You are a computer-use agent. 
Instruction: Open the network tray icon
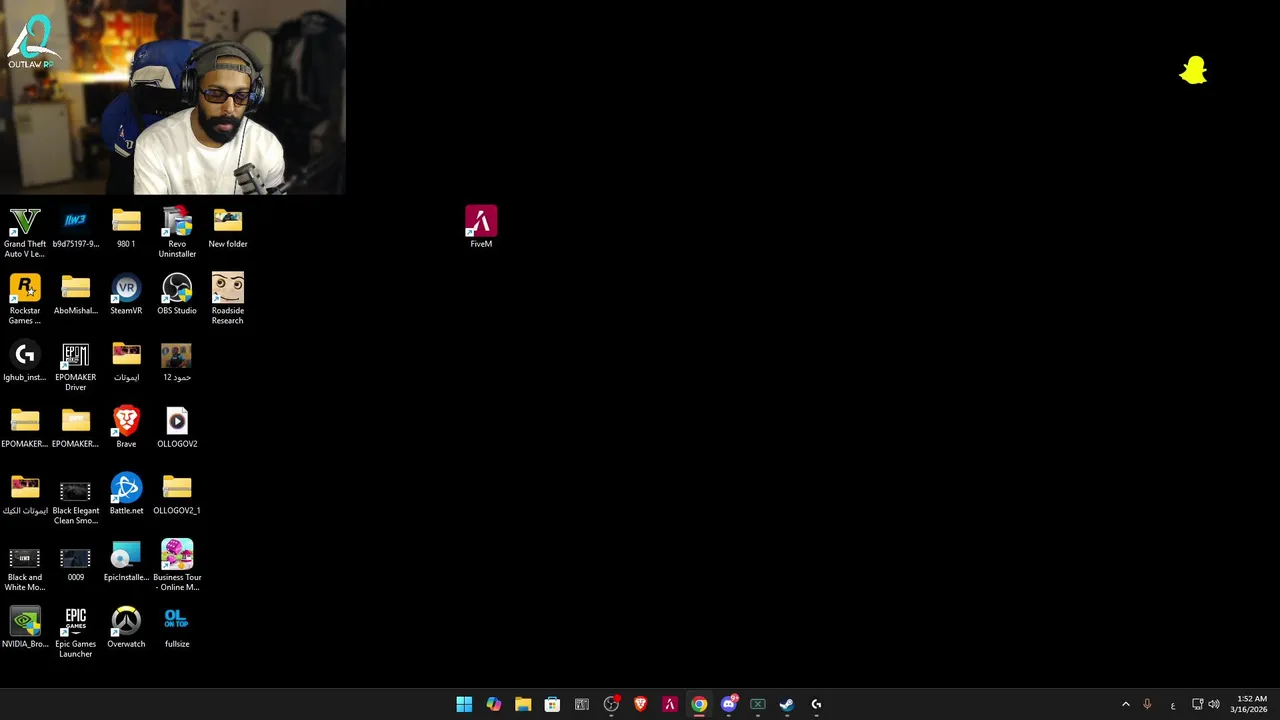click(1197, 704)
